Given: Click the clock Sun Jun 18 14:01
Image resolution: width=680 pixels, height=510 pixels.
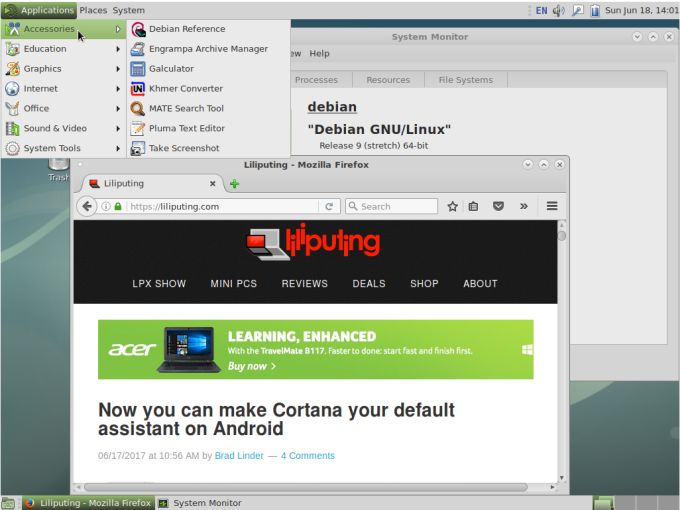Looking at the screenshot, I should [641, 10].
